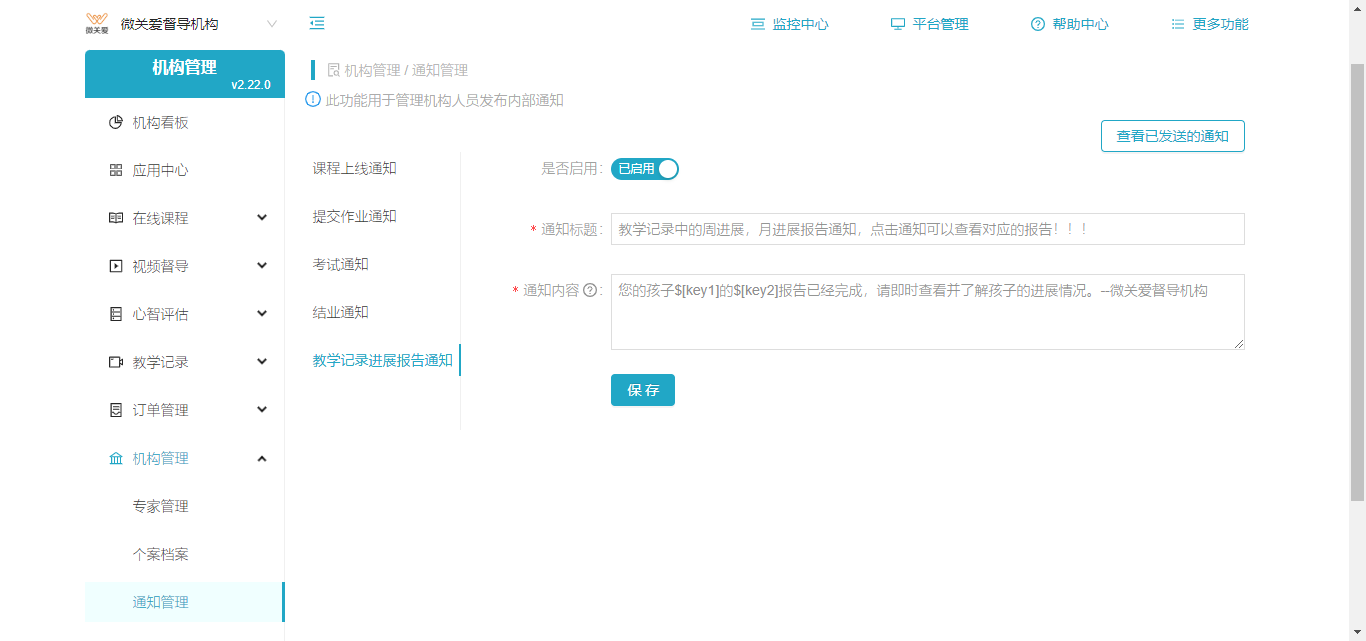1366x641 pixels.
Task: Click the 帮助中心 question mark icon
Action: [1038, 24]
